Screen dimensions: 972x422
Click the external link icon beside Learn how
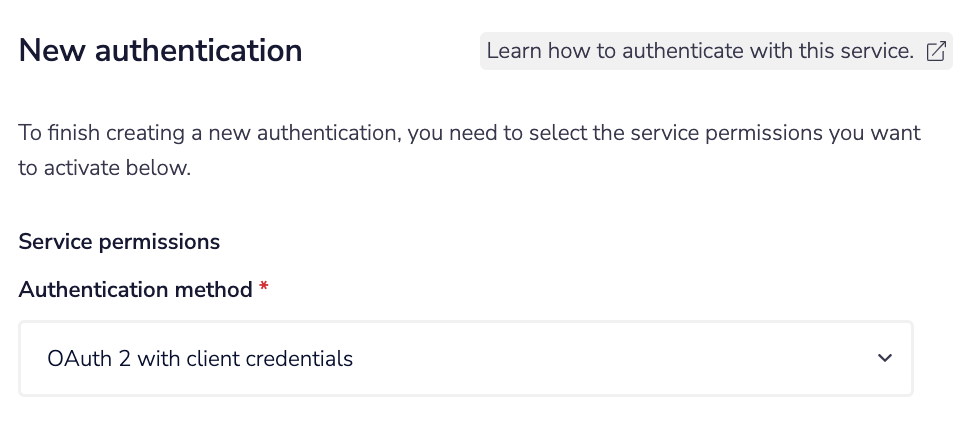coord(936,52)
